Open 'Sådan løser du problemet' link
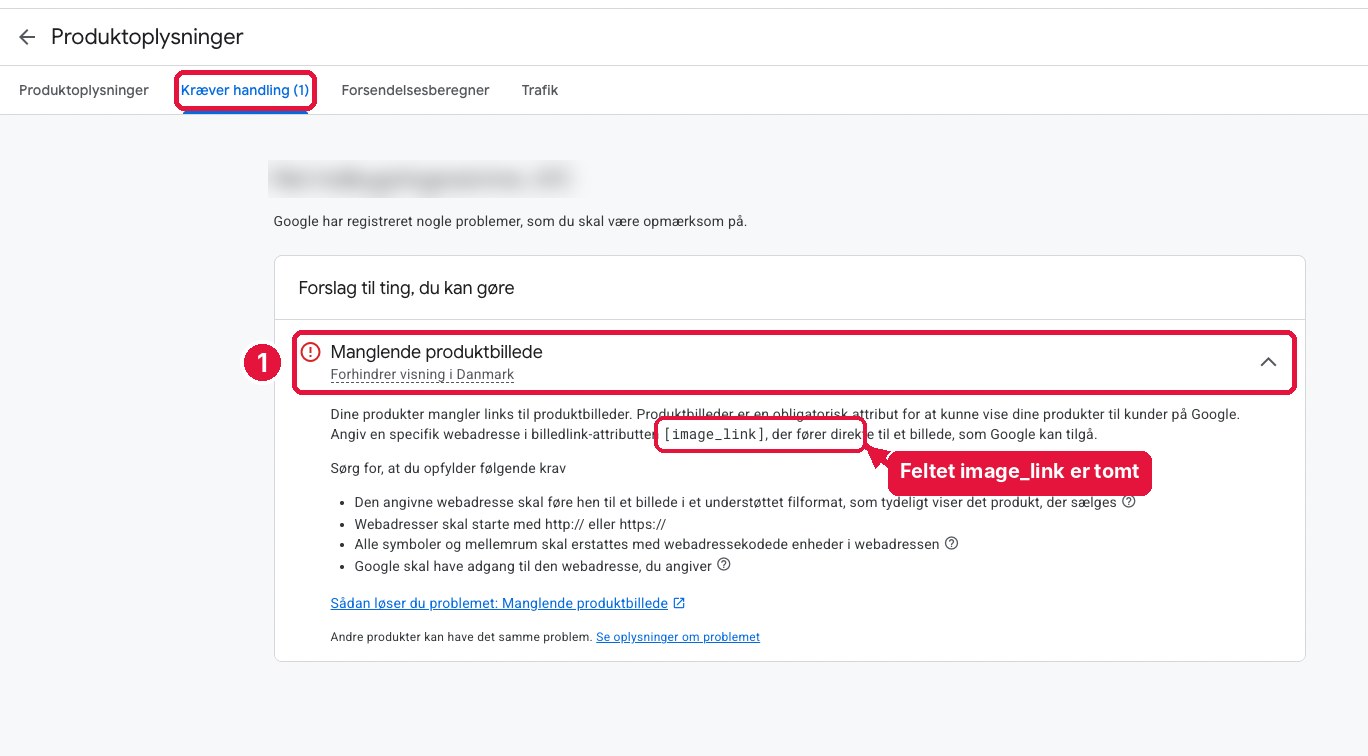1368x756 pixels. click(499, 603)
